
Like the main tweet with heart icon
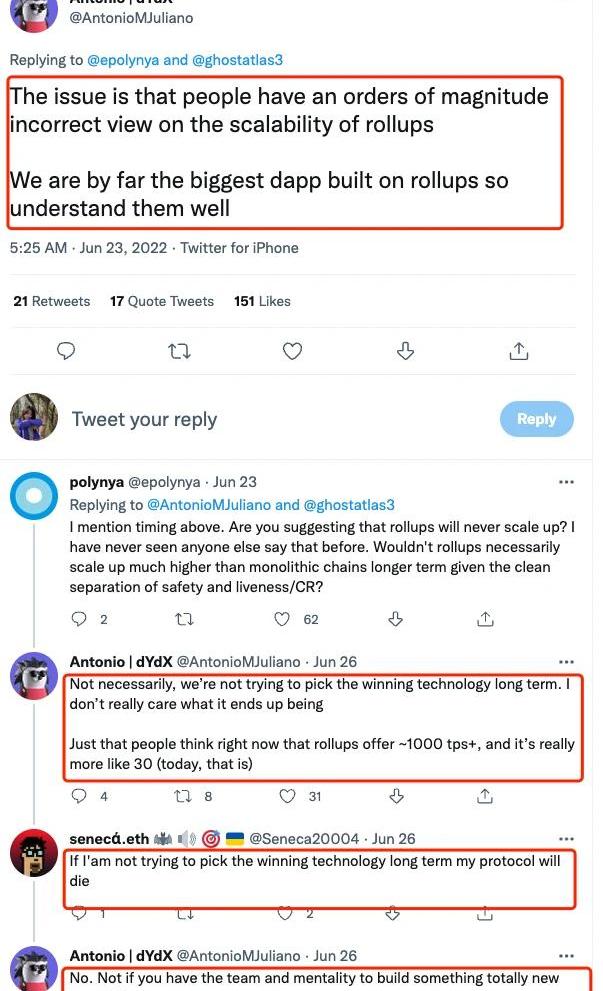(292, 351)
